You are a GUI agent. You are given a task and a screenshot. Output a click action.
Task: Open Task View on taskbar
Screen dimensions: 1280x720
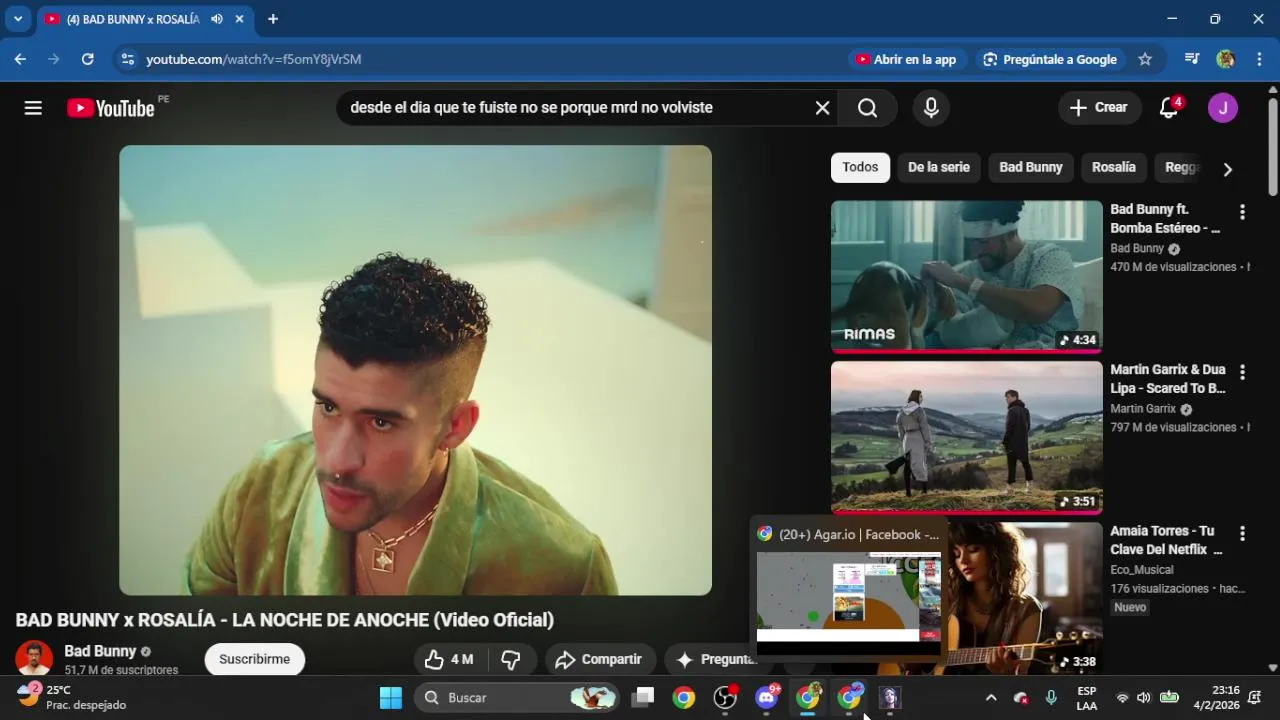(643, 698)
